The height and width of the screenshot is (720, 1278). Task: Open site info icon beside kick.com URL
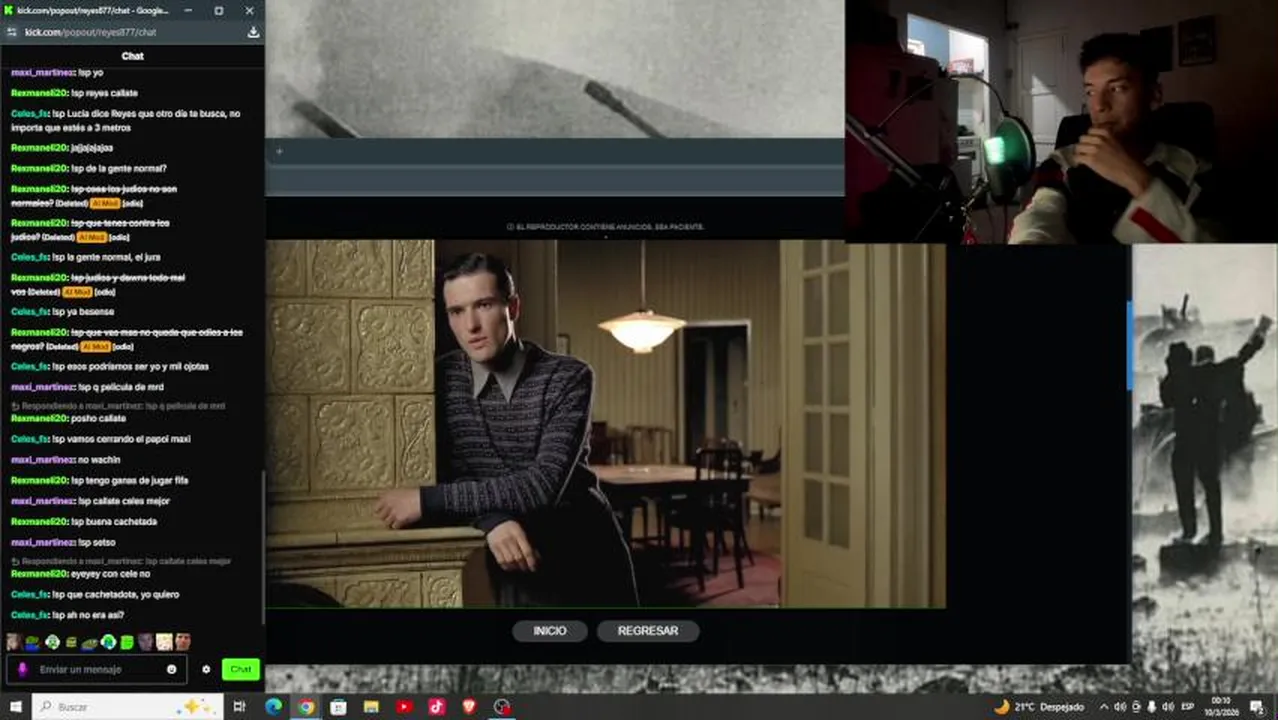pyautogui.click(x=11, y=32)
